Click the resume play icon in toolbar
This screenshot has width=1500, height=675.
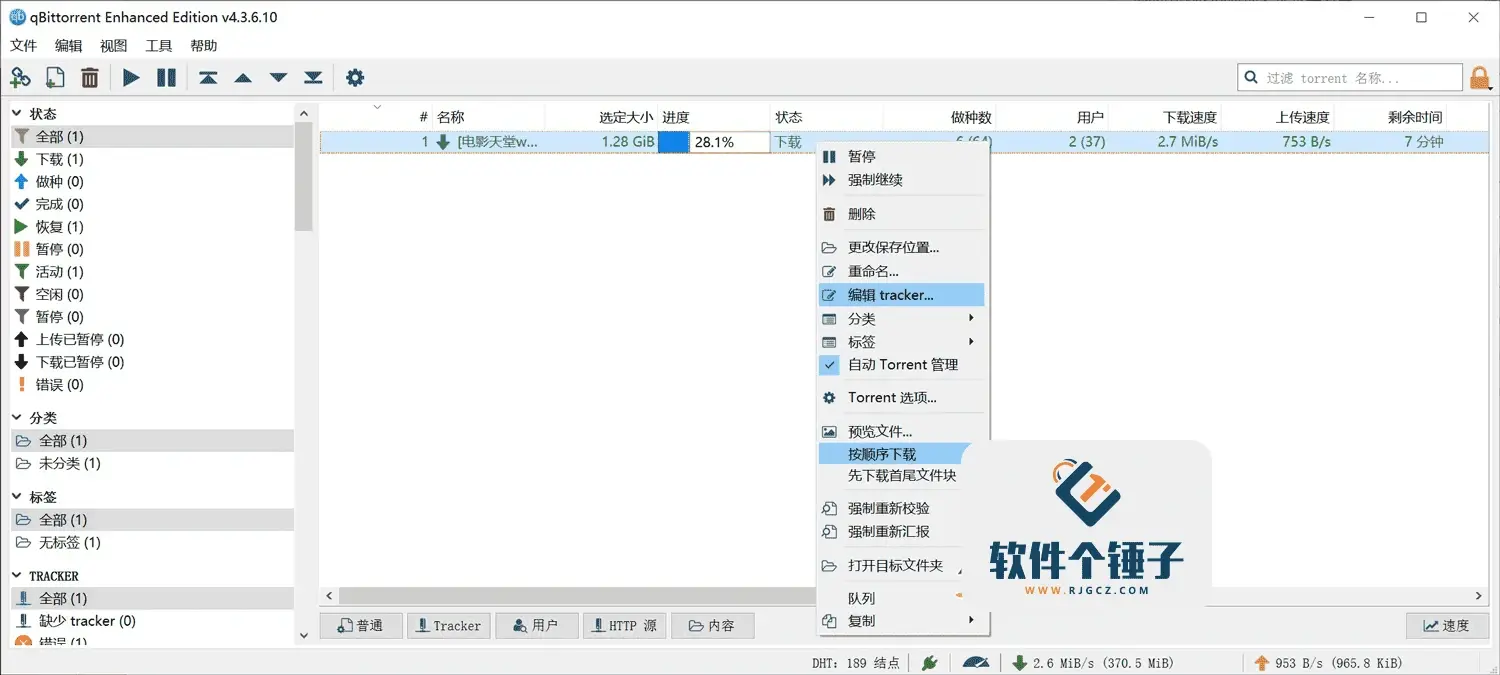pyautogui.click(x=131, y=77)
